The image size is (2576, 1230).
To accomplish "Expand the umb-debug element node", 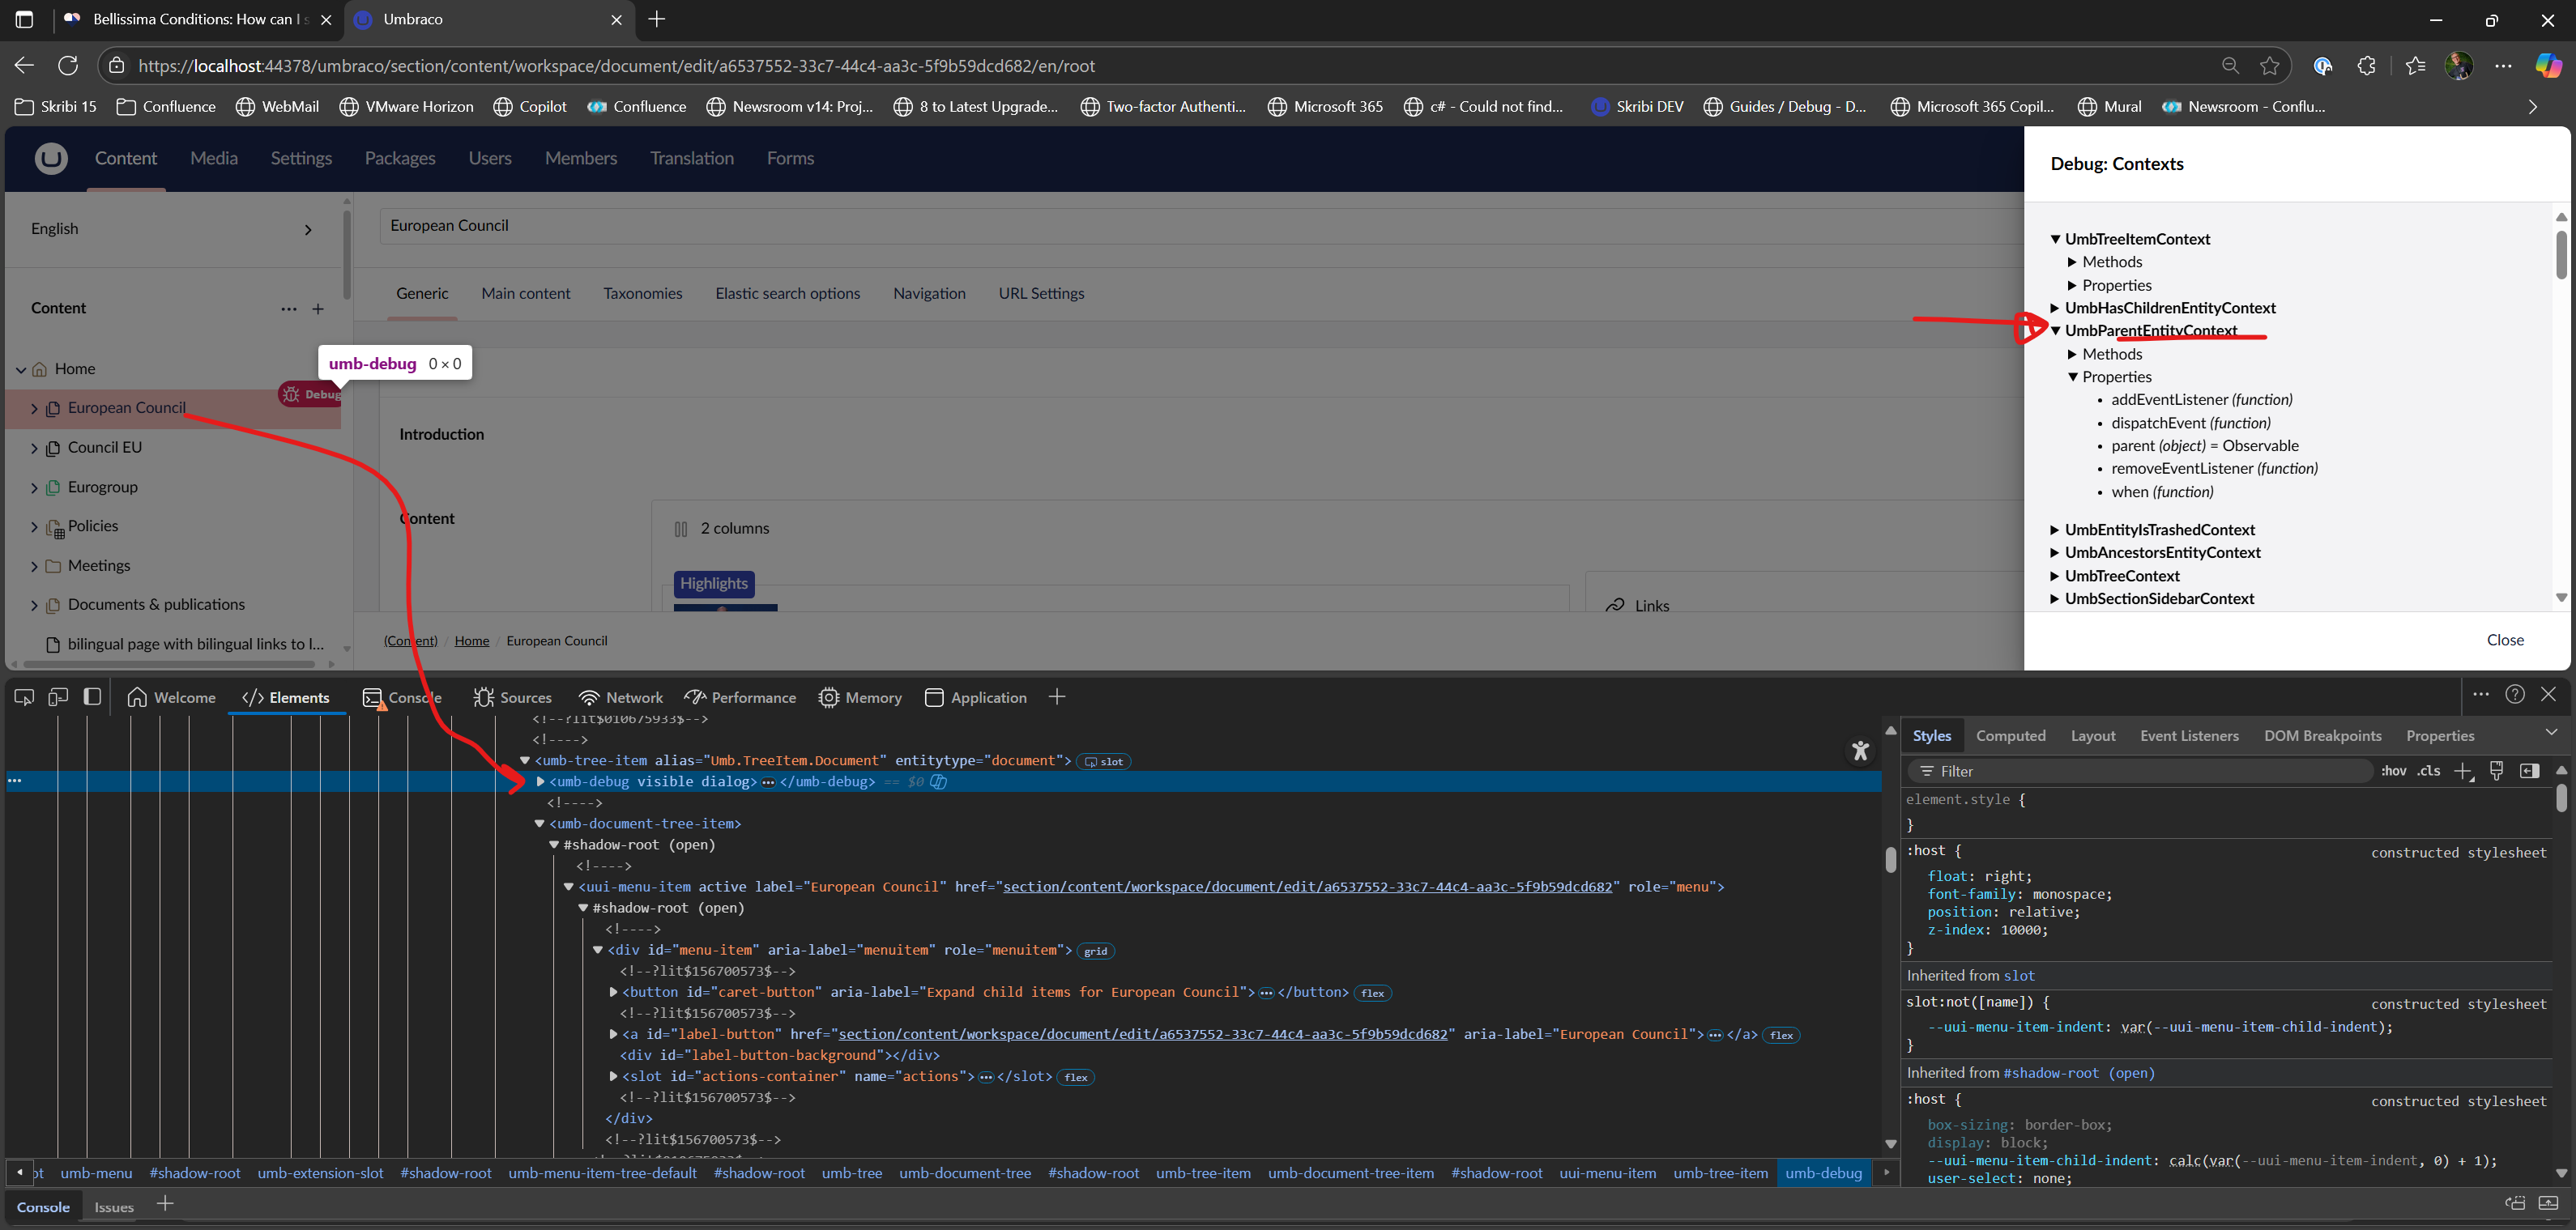I will (x=541, y=781).
